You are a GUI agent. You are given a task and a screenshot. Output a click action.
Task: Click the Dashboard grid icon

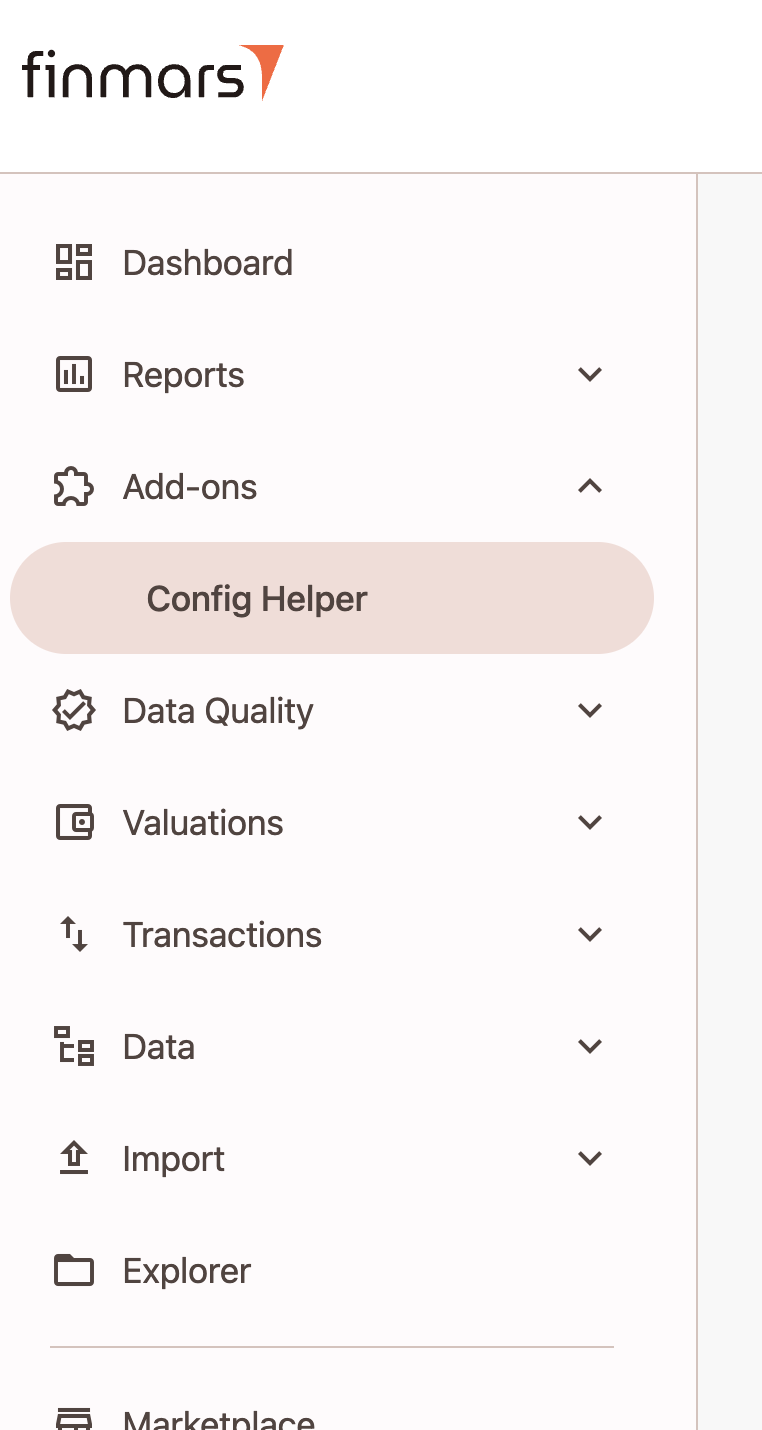(73, 262)
